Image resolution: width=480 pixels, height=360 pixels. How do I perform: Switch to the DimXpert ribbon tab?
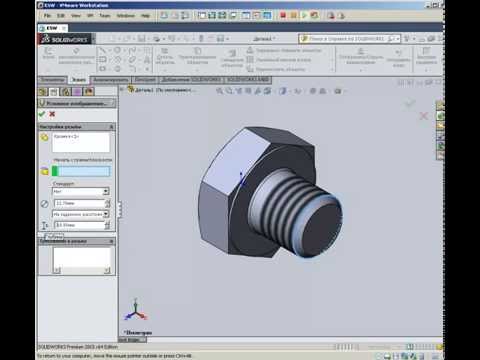tap(145, 80)
